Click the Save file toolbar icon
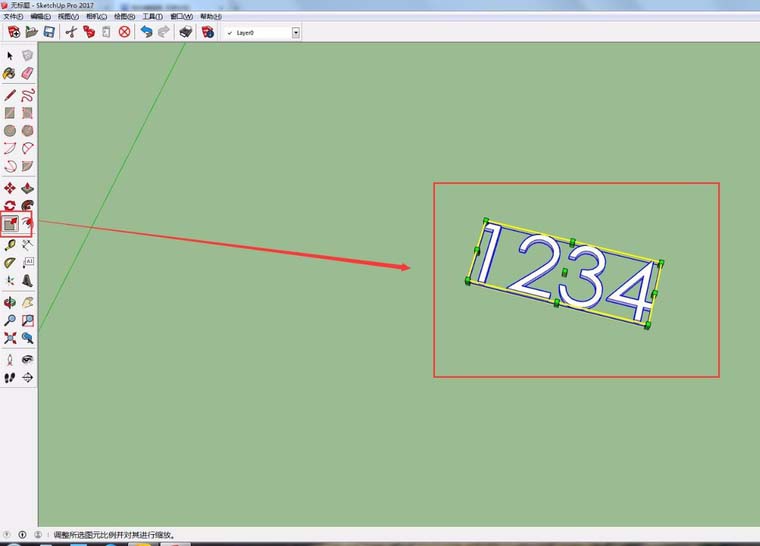The height and width of the screenshot is (546, 760). 49,32
